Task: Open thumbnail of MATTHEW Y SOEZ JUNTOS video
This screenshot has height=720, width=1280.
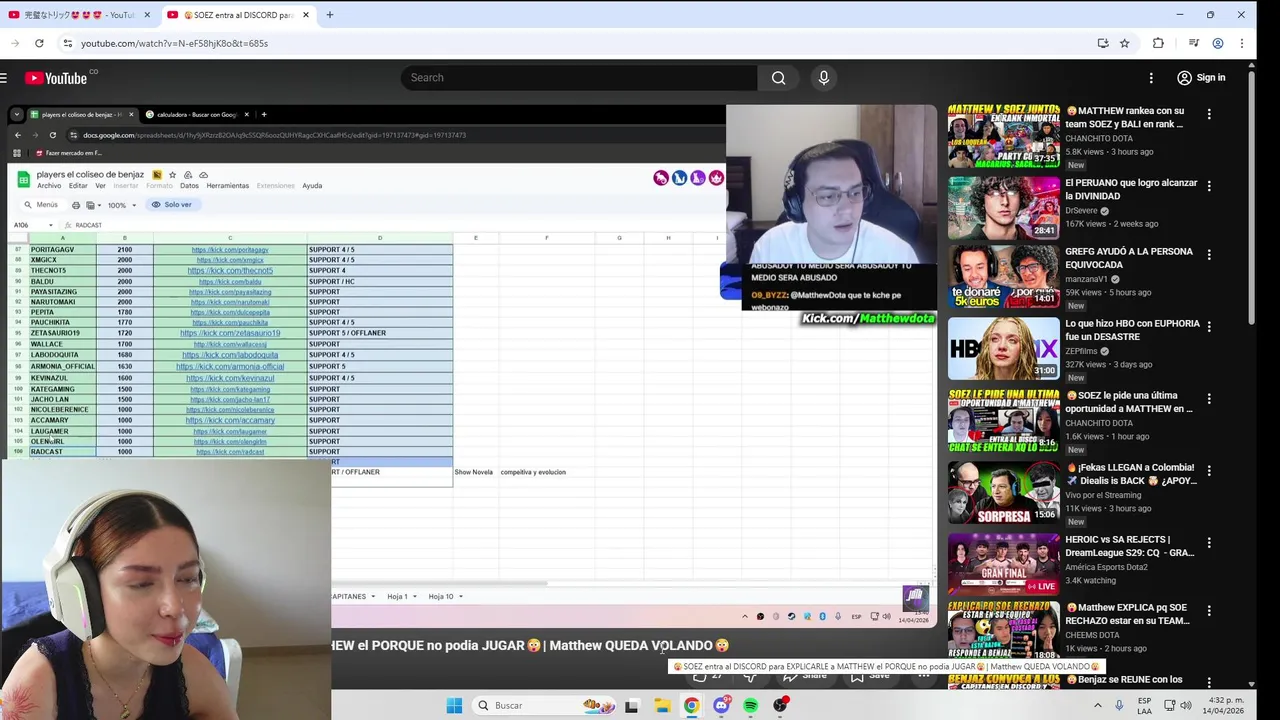Action: click(1003, 135)
